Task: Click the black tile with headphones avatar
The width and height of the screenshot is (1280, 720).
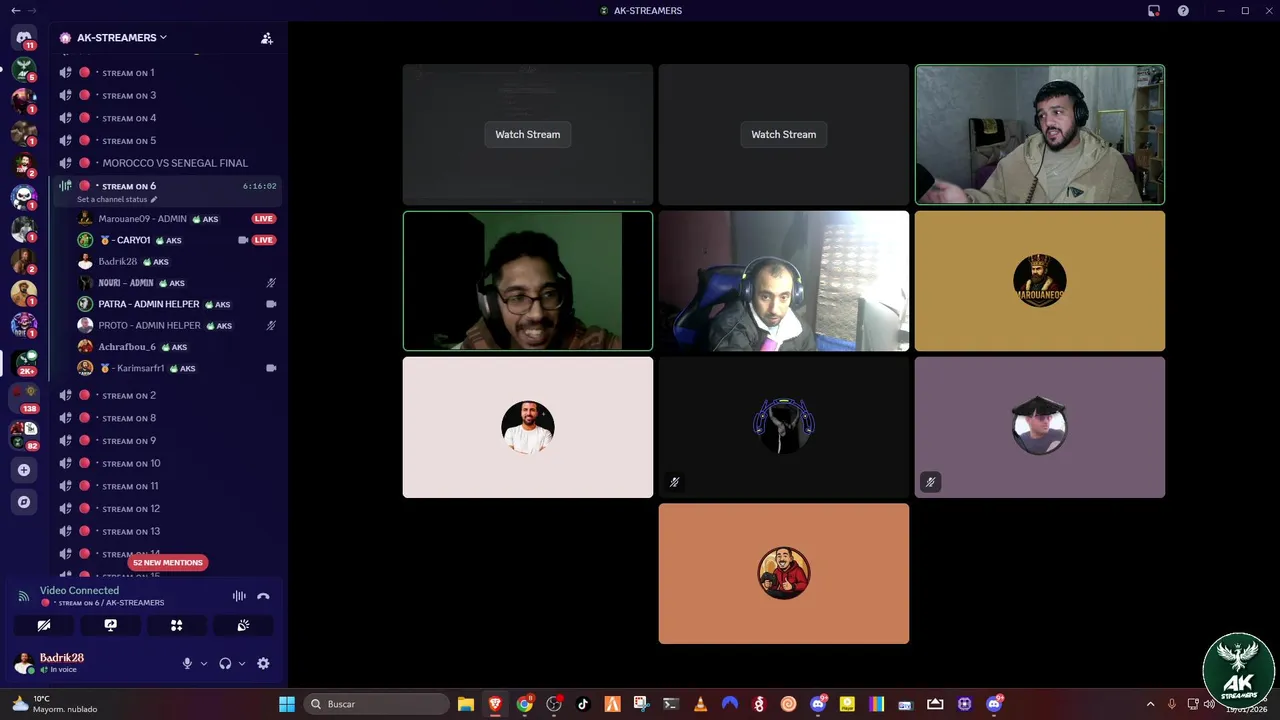Action: [784, 427]
